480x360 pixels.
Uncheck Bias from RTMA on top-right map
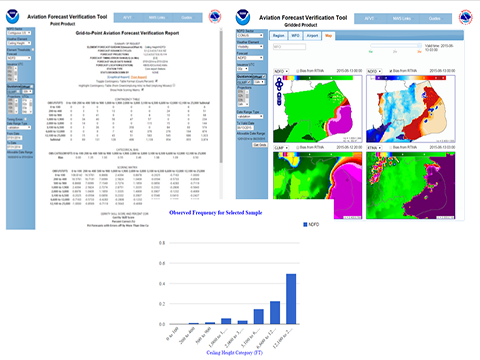(391, 71)
